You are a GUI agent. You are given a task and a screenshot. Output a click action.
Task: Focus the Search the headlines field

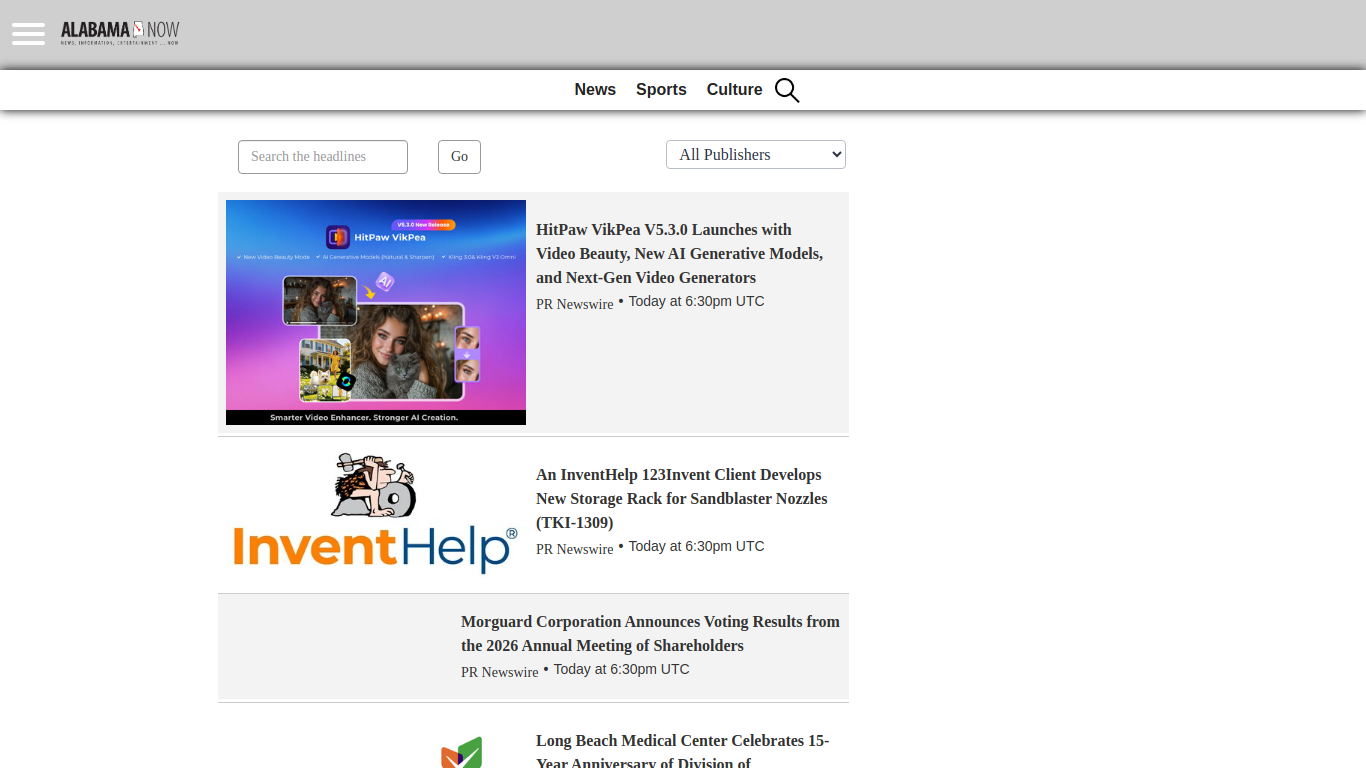pyautogui.click(x=323, y=157)
